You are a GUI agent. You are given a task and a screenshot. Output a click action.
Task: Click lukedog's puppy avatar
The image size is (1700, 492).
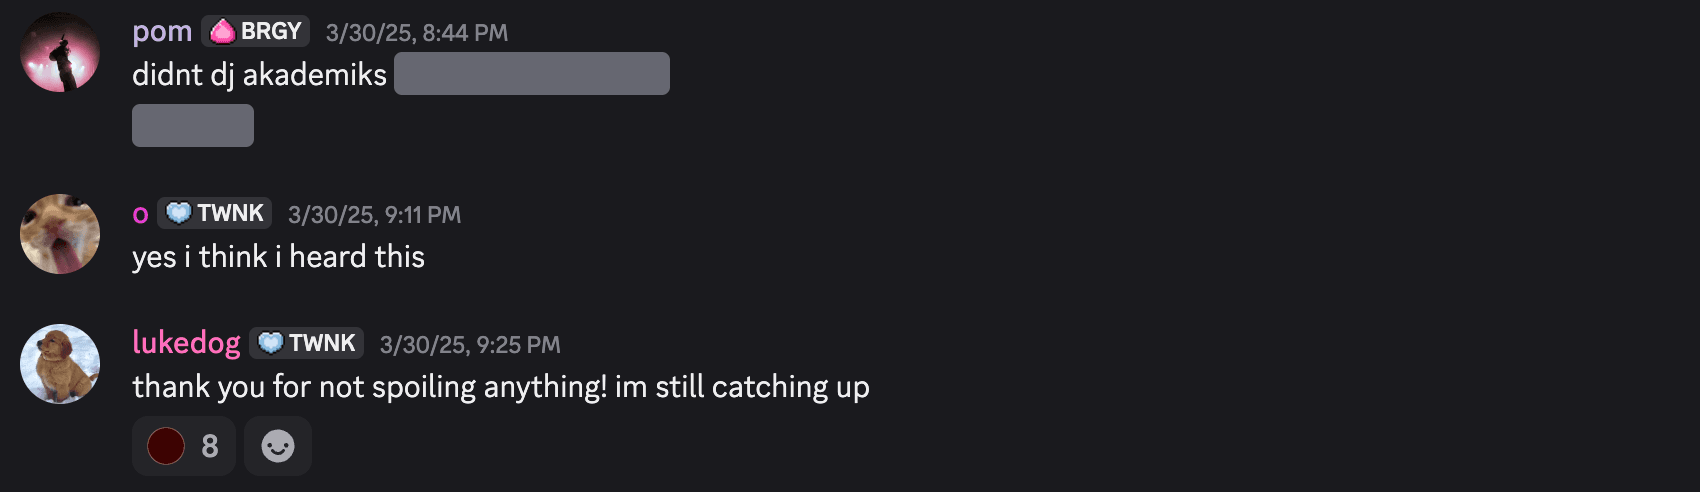(60, 364)
